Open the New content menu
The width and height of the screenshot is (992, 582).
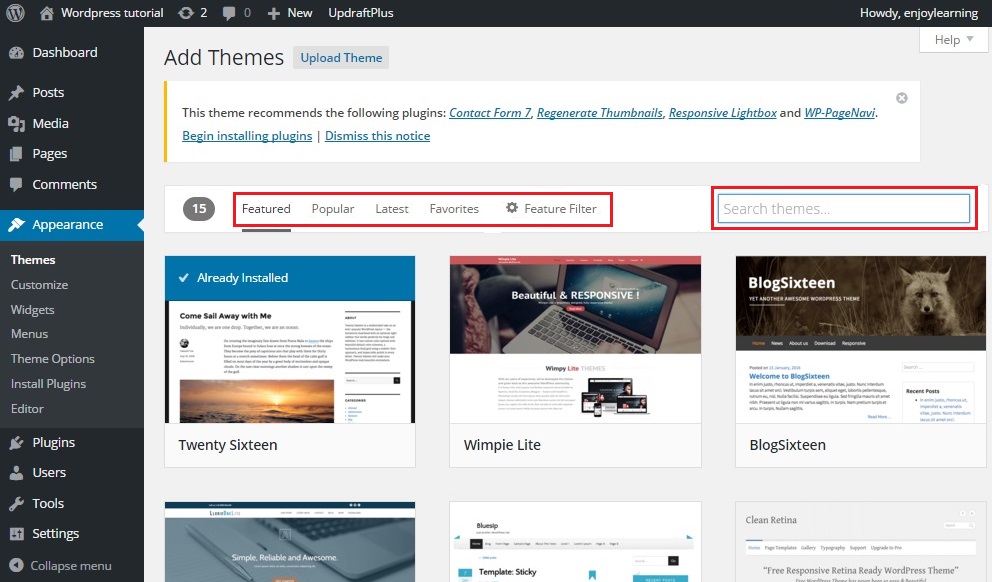click(290, 13)
